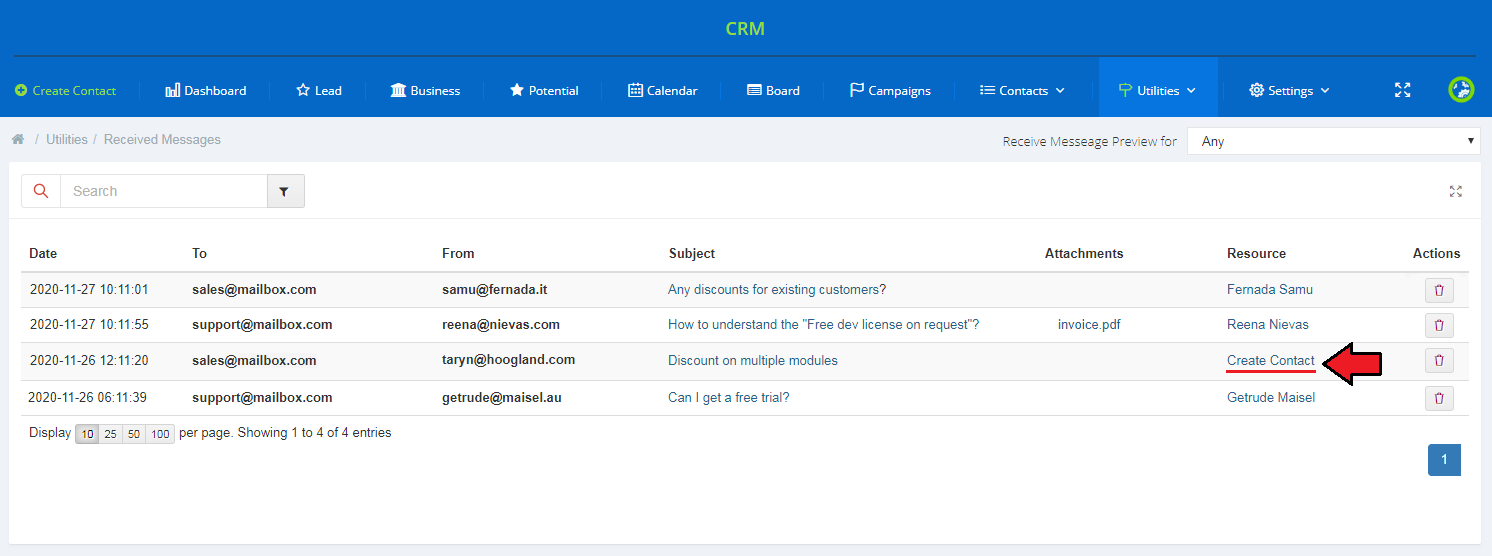Click Attachments column header
The width and height of the screenshot is (1492, 556).
1084,254
